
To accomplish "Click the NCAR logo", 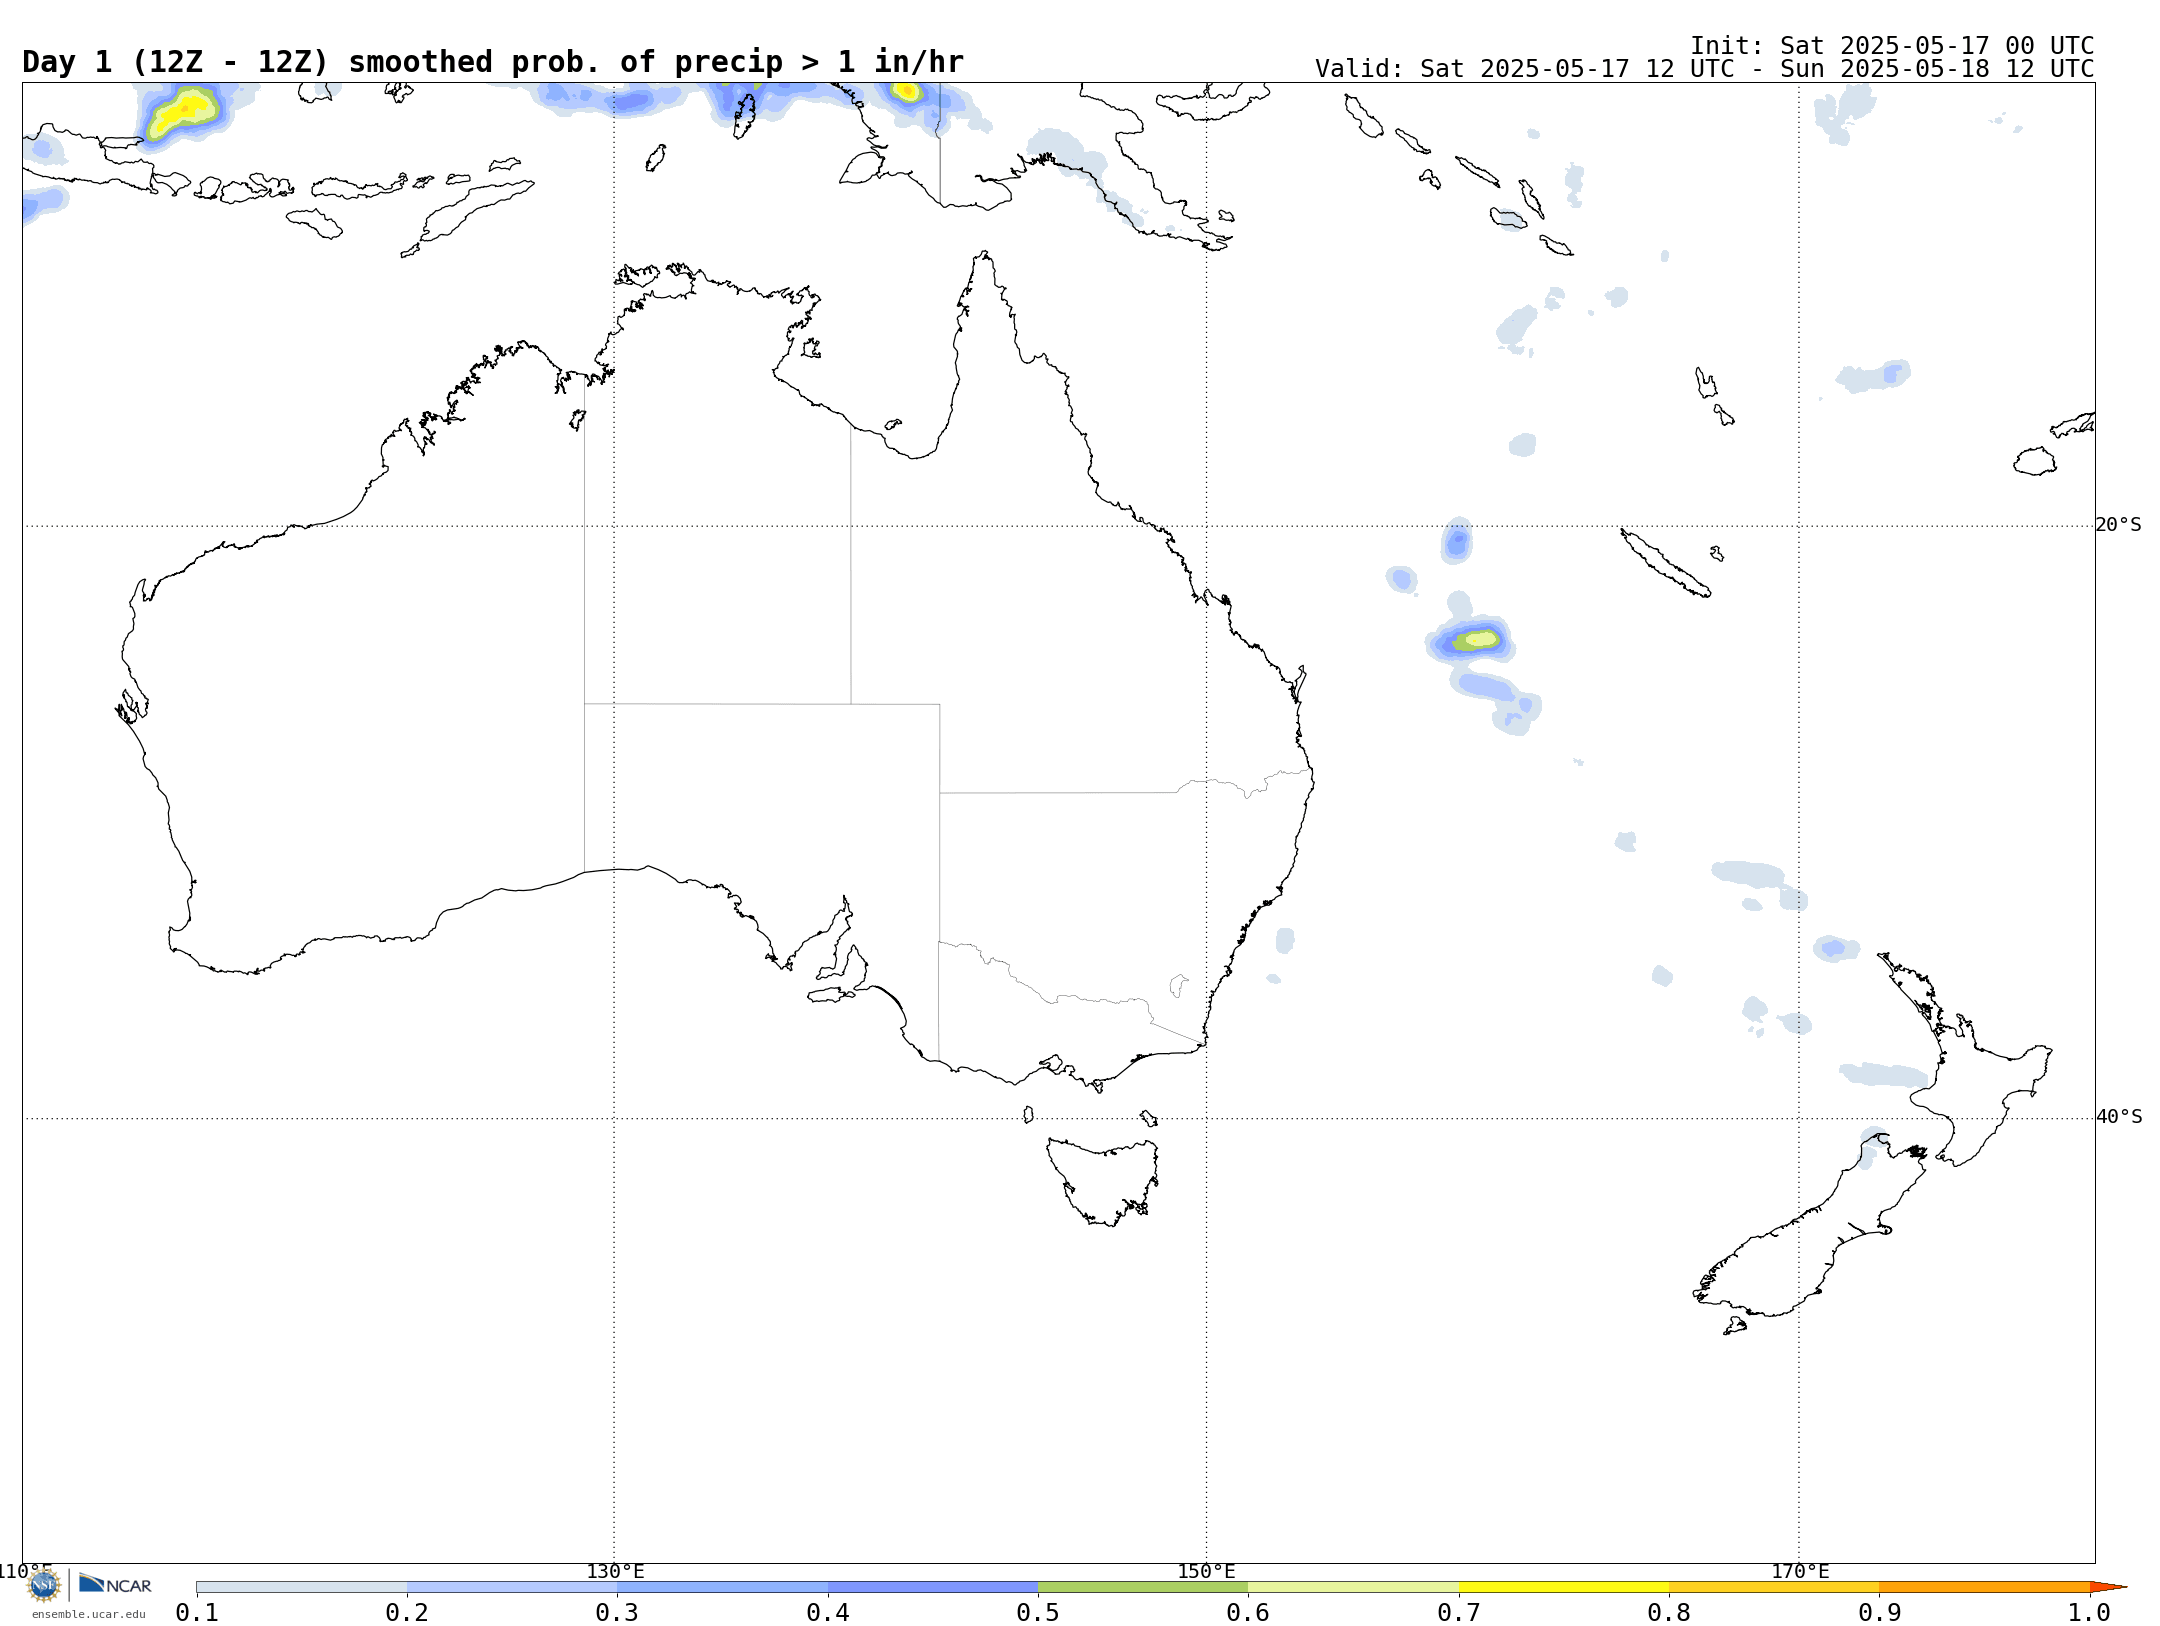I will (x=115, y=1585).
